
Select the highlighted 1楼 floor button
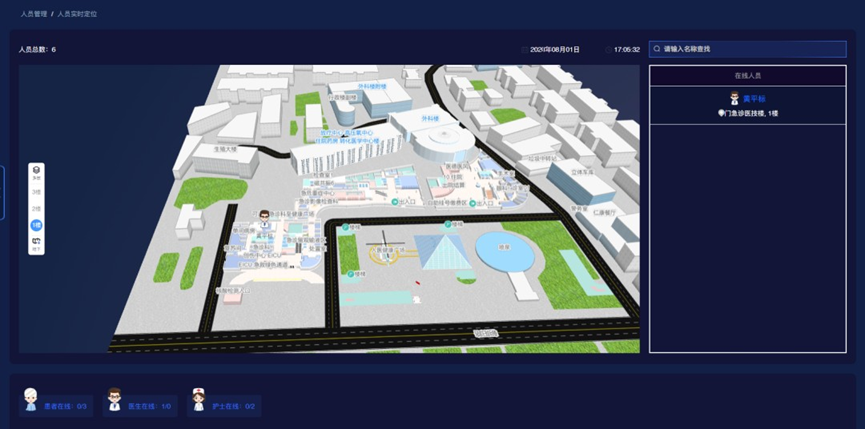pyautogui.click(x=36, y=226)
